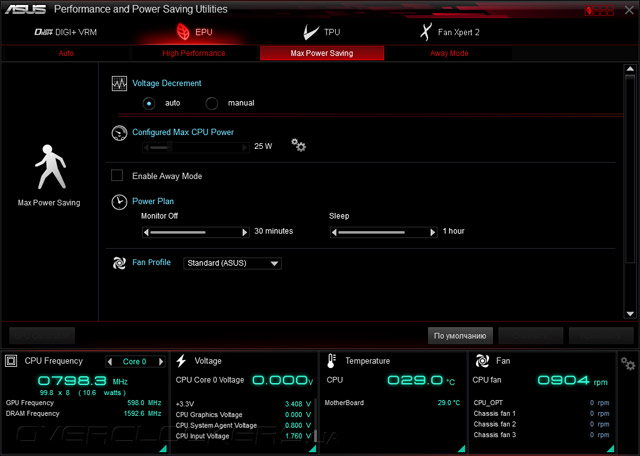Switch to previous core with left arrow
The width and height of the screenshot is (640, 456).
(109, 361)
